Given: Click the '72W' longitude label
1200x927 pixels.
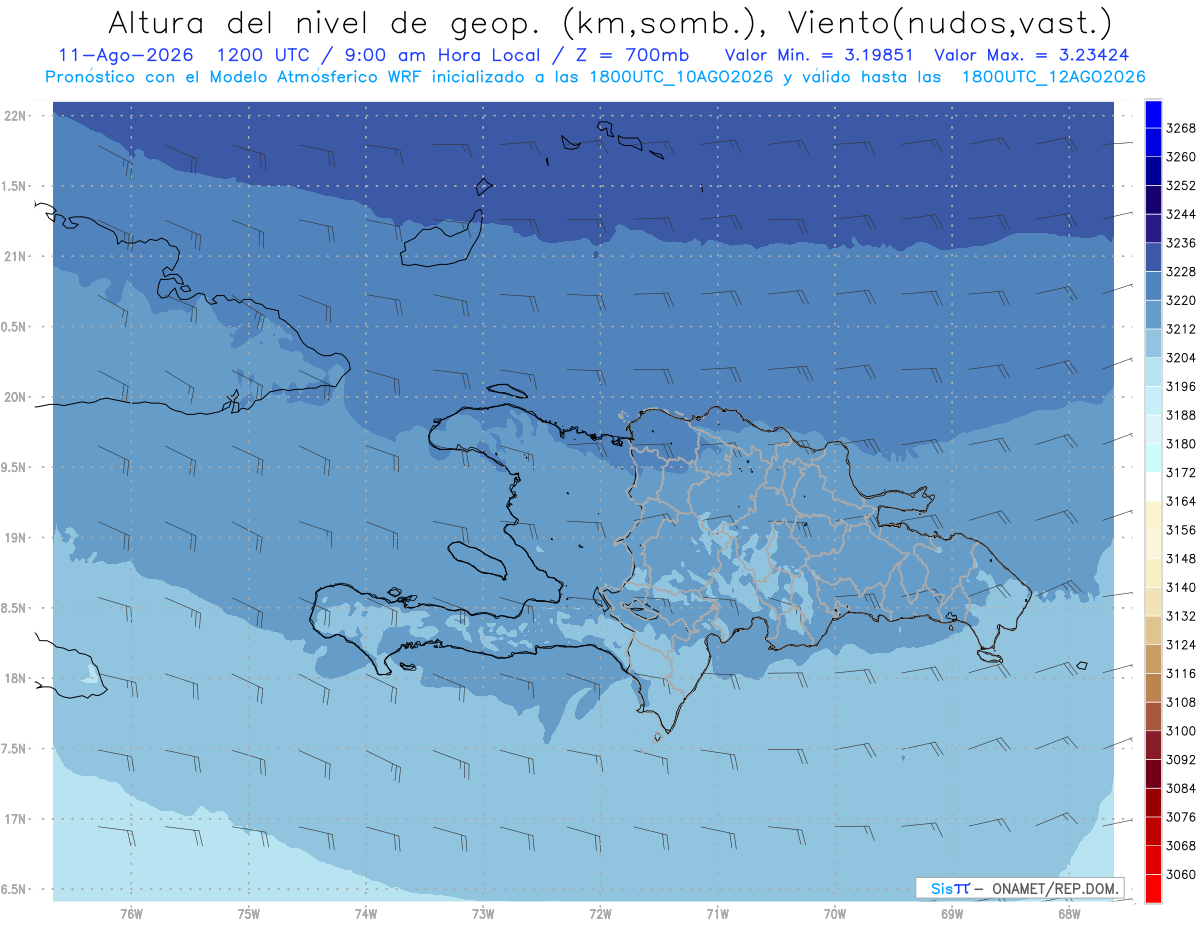Looking at the screenshot, I should tap(600, 914).
